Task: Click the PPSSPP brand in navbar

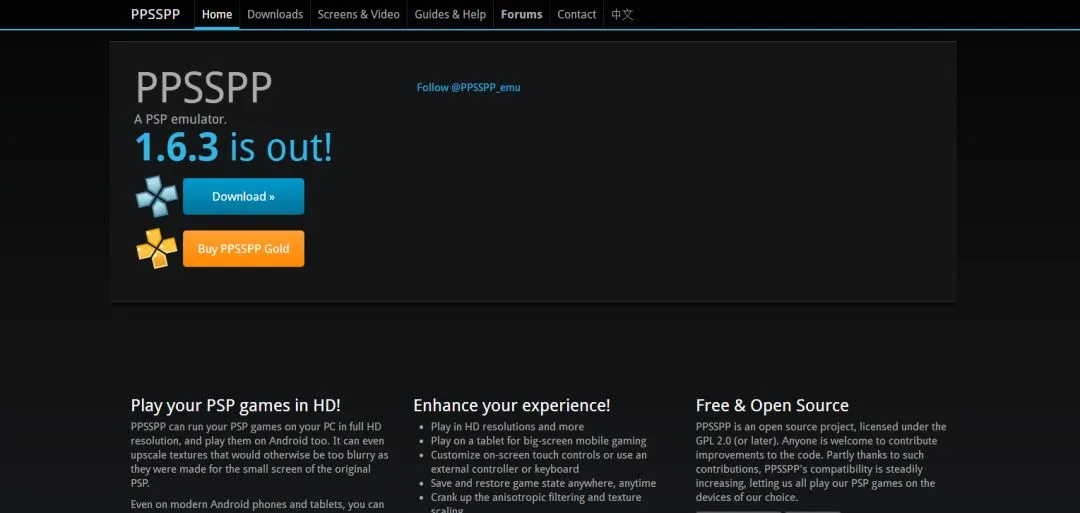Action: (x=156, y=14)
